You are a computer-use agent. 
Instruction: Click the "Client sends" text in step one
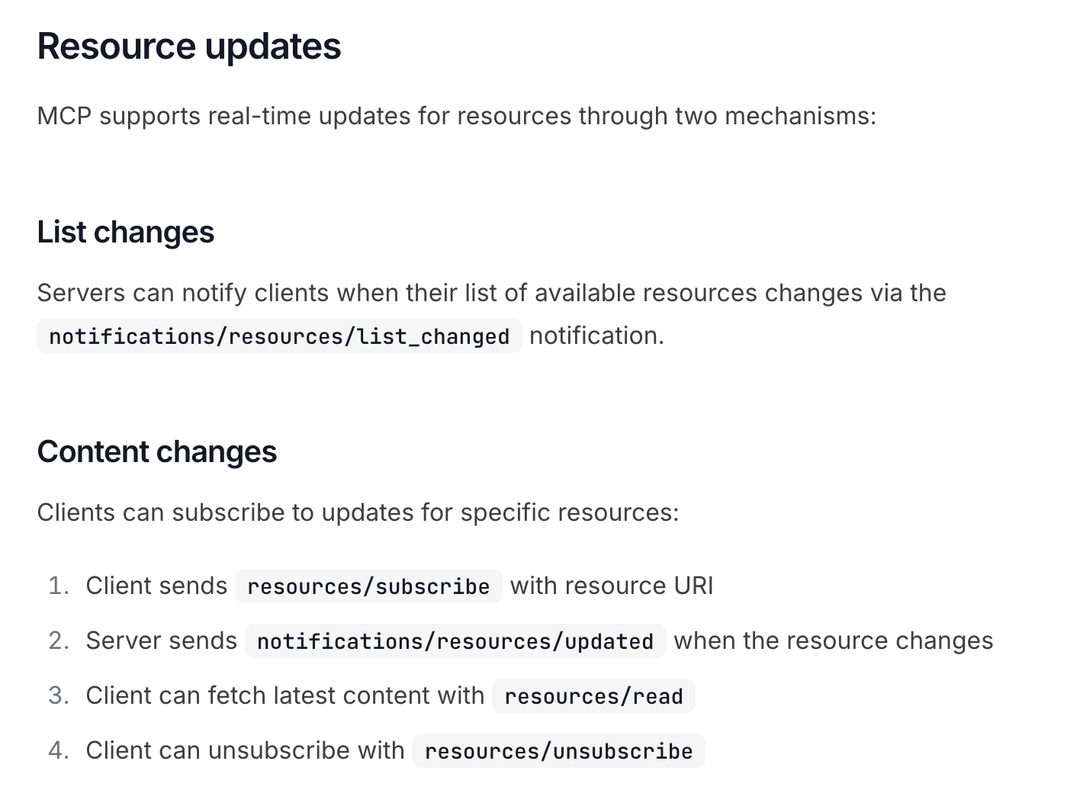coord(156,586)
